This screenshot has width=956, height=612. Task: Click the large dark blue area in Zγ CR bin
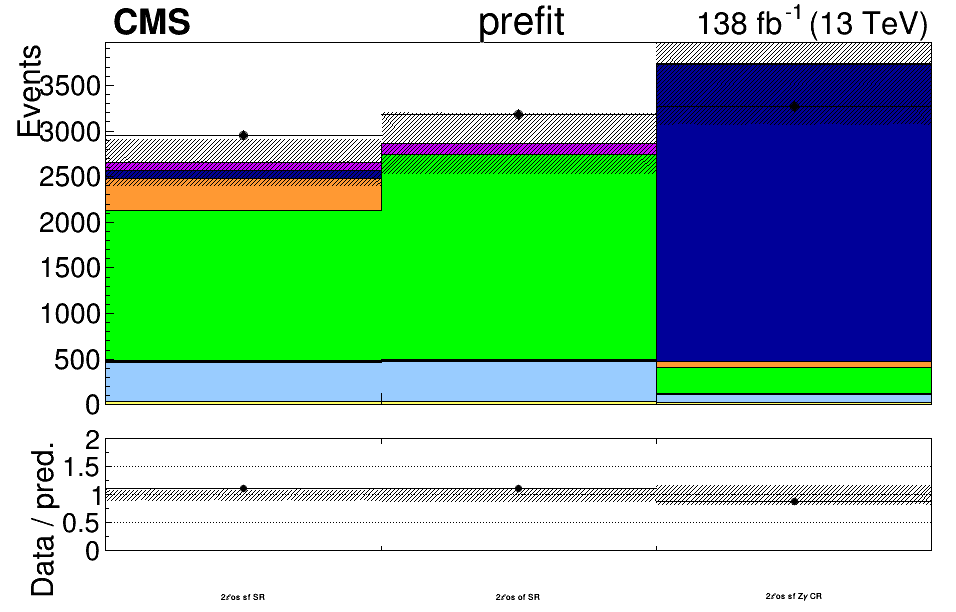pyautogui.click(x=794, y=212)
